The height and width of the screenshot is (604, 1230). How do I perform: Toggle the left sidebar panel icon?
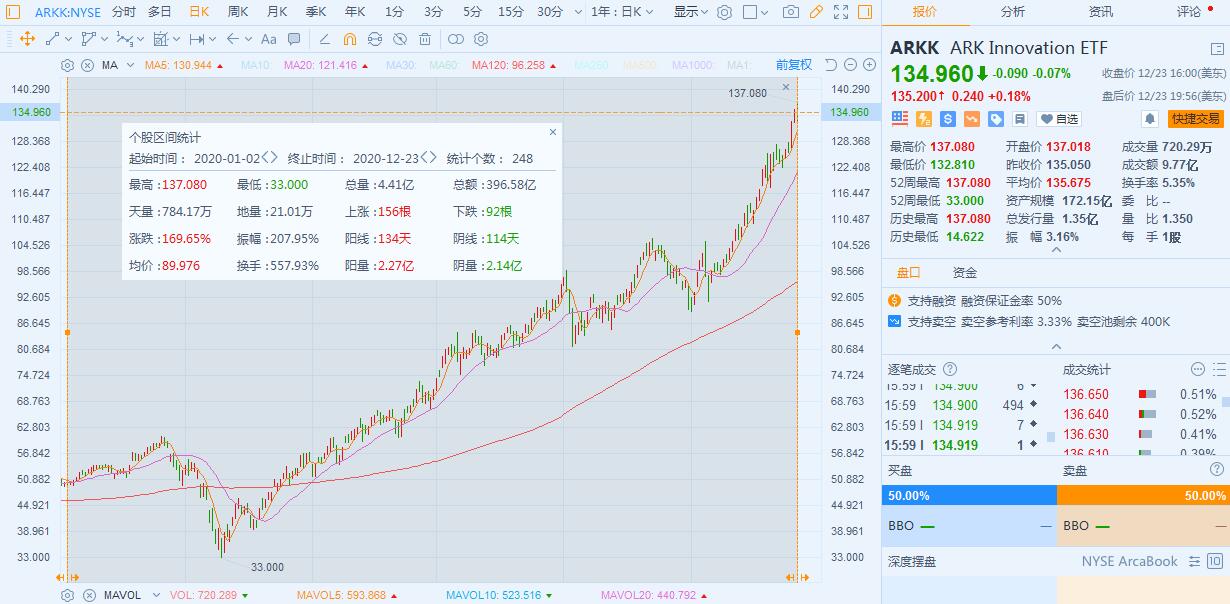point(13,12)
